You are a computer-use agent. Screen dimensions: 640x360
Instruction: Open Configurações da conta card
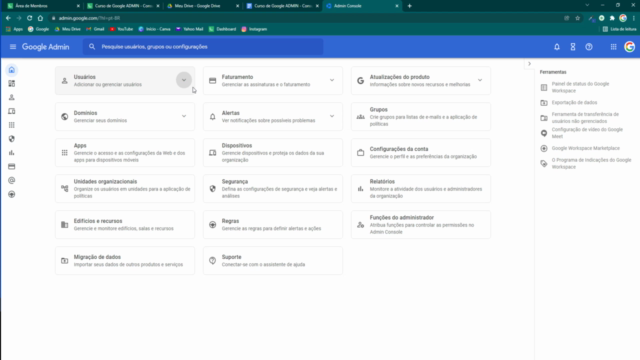421,153
